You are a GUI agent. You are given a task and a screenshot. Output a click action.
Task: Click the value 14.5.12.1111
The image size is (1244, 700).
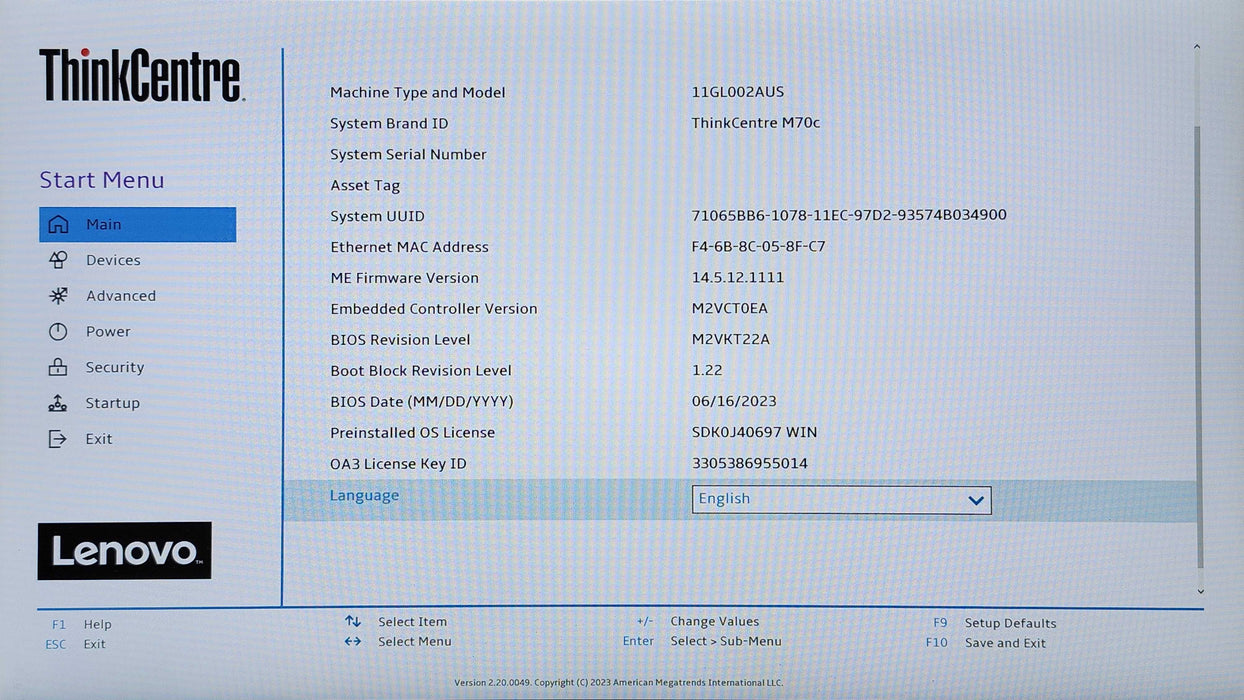pos(738,277)
